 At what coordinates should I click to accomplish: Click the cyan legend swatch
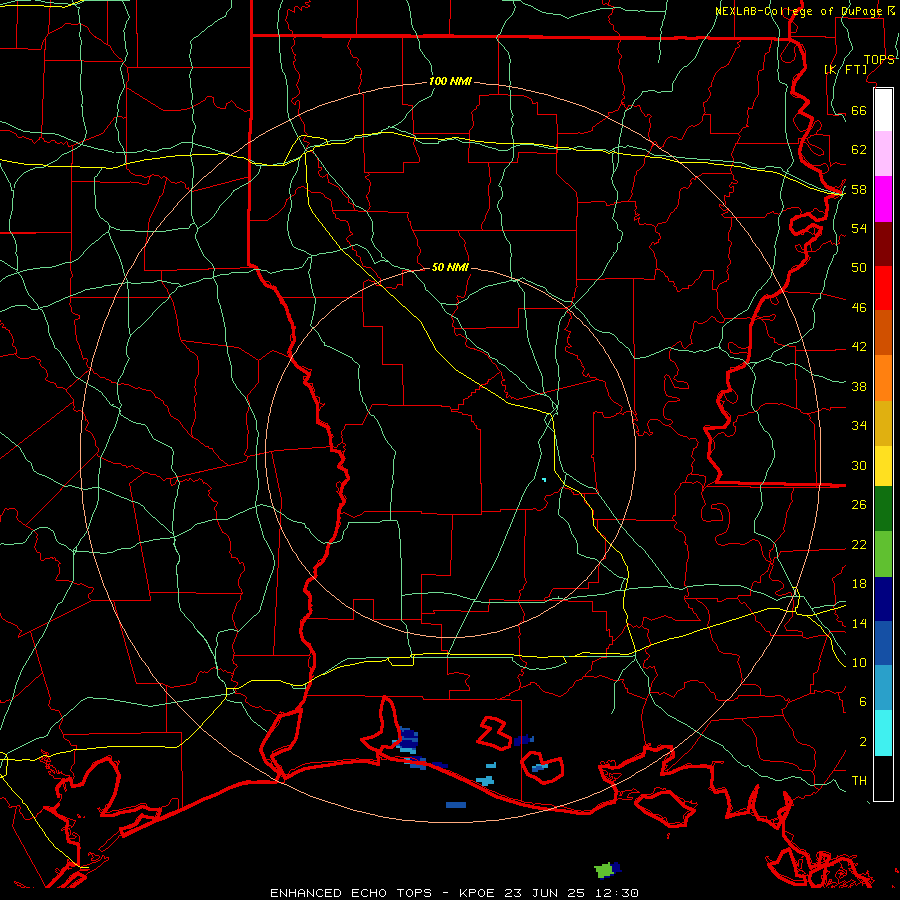point(883,733)
